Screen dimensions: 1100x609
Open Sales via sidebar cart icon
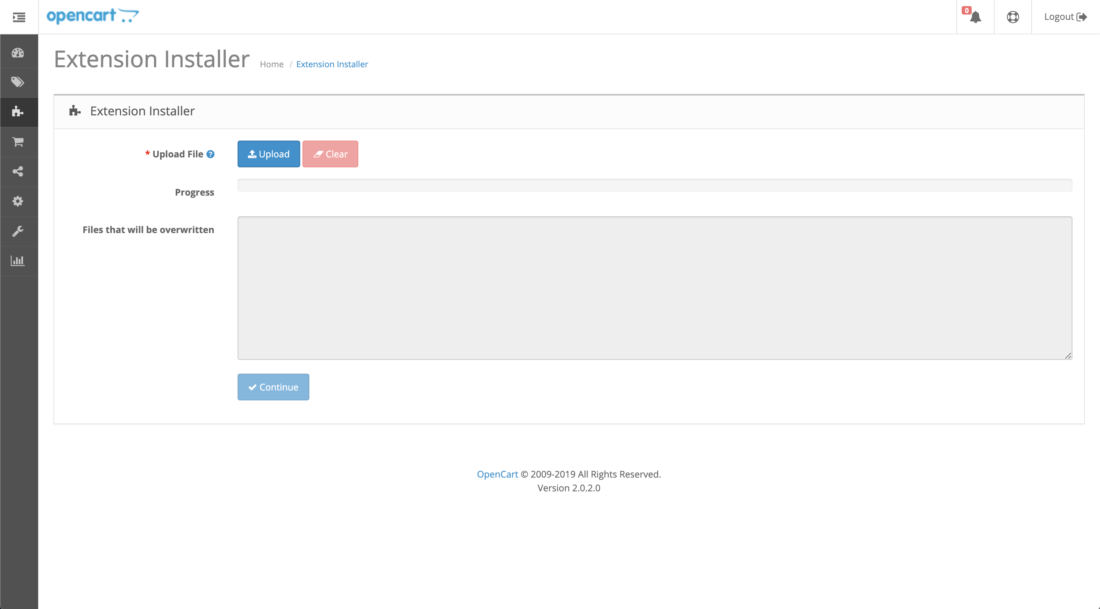[x=18, y=142]
